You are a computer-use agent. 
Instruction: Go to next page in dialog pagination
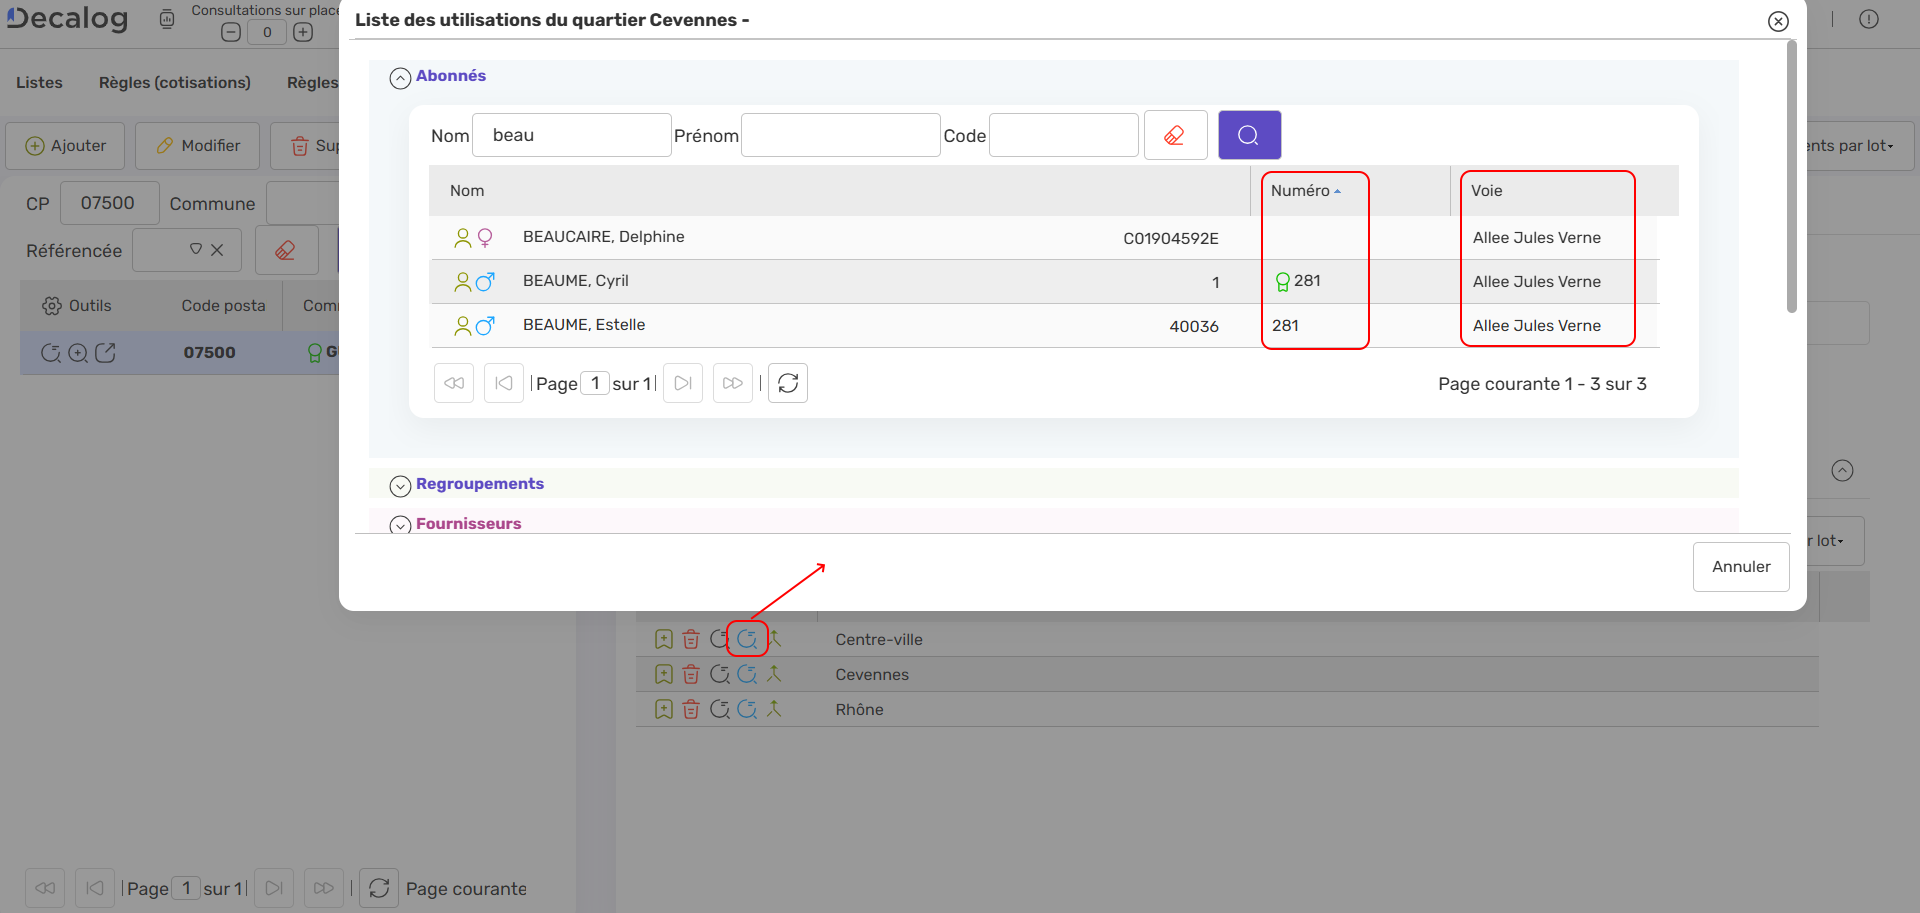[x=683, y=383]
